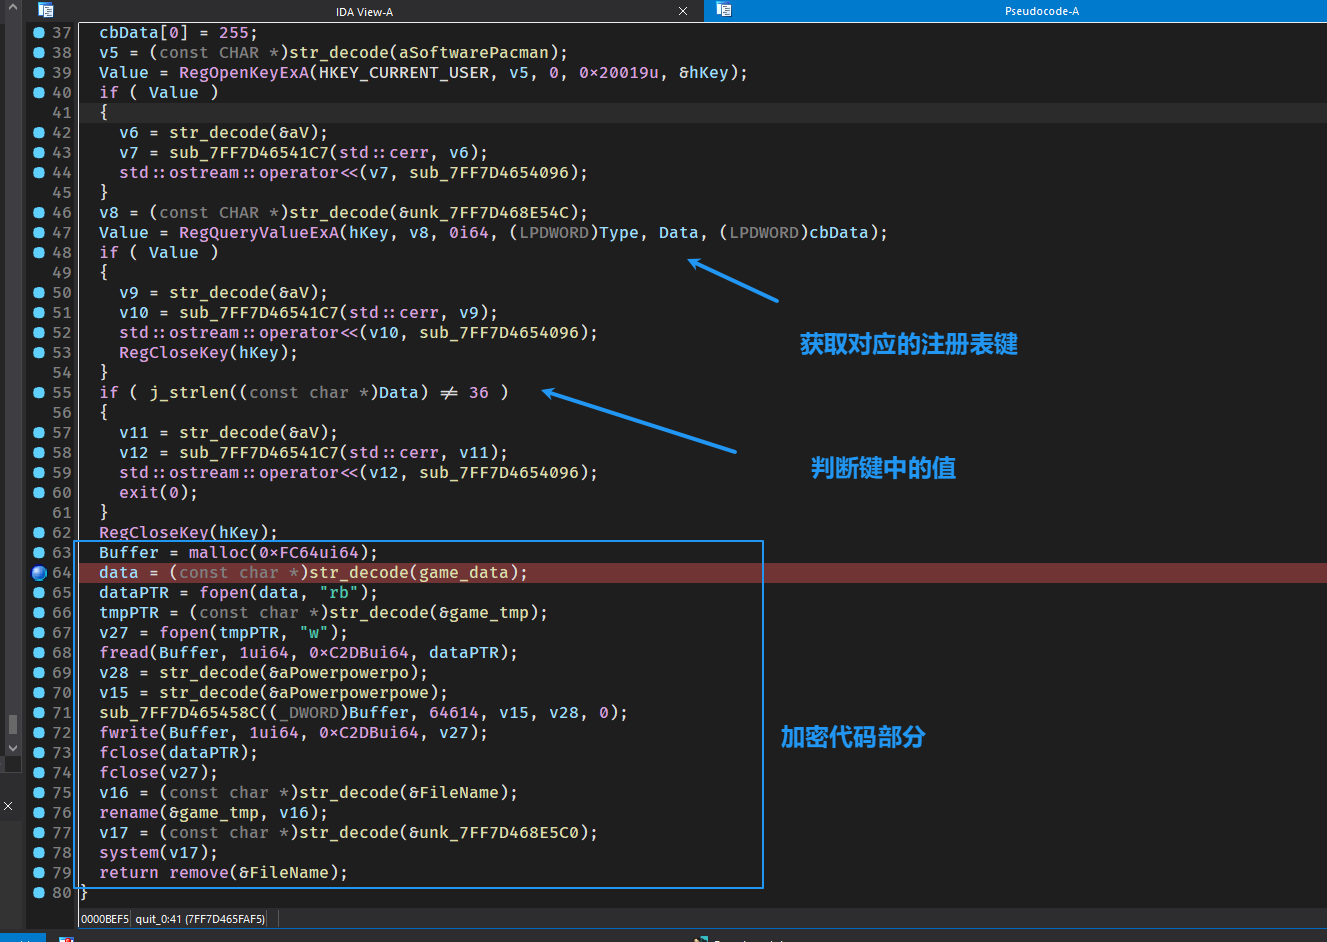Screen dimensions: 1327x942
Task: Toggle breakpoint dot on line 63
Action: pyautogui.click(x=39, y=553)
